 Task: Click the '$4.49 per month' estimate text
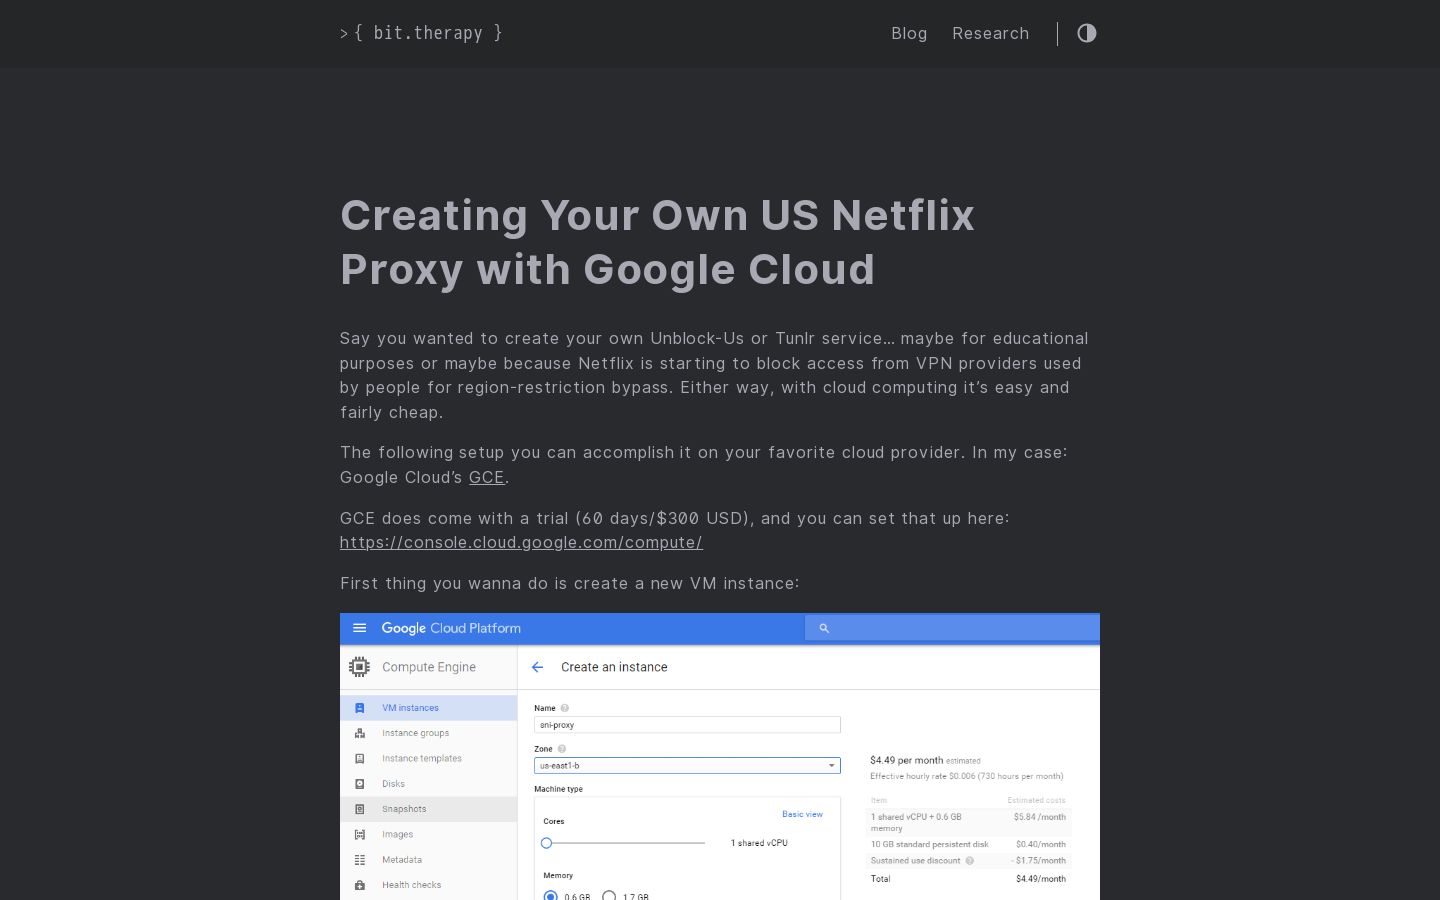coord(907,760)
